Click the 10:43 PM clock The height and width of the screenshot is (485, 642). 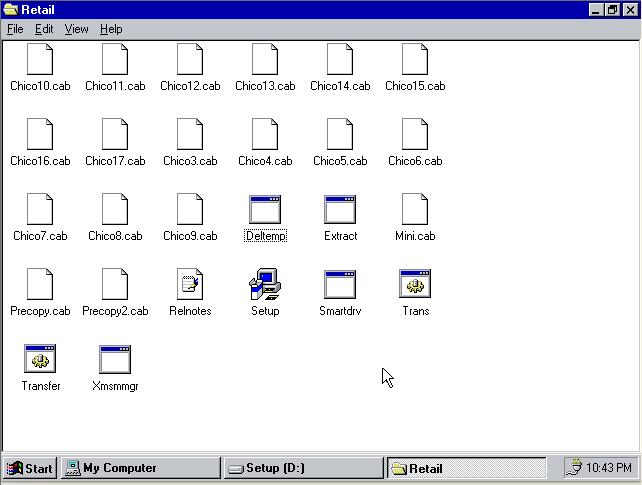click(x=608, y=467)
